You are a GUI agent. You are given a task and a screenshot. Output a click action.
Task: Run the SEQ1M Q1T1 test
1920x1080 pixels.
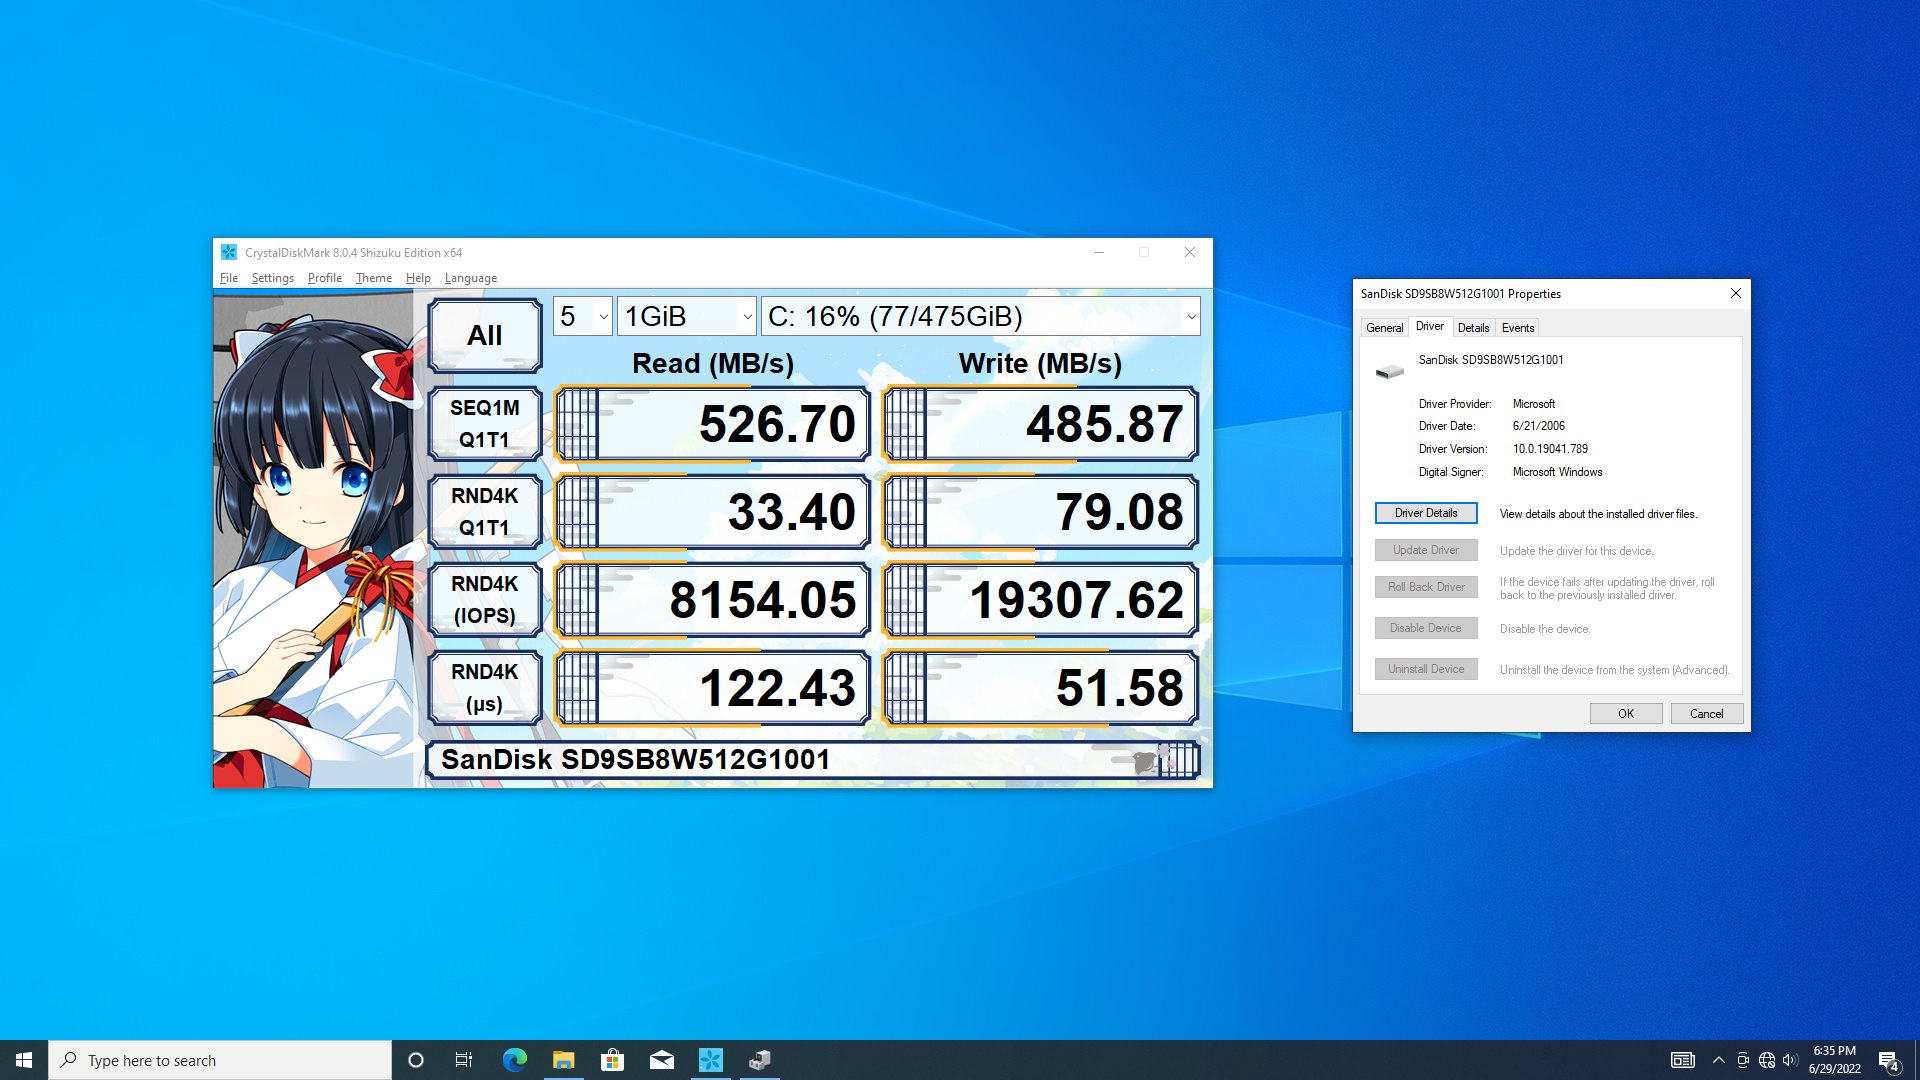(x=485, y=423)
